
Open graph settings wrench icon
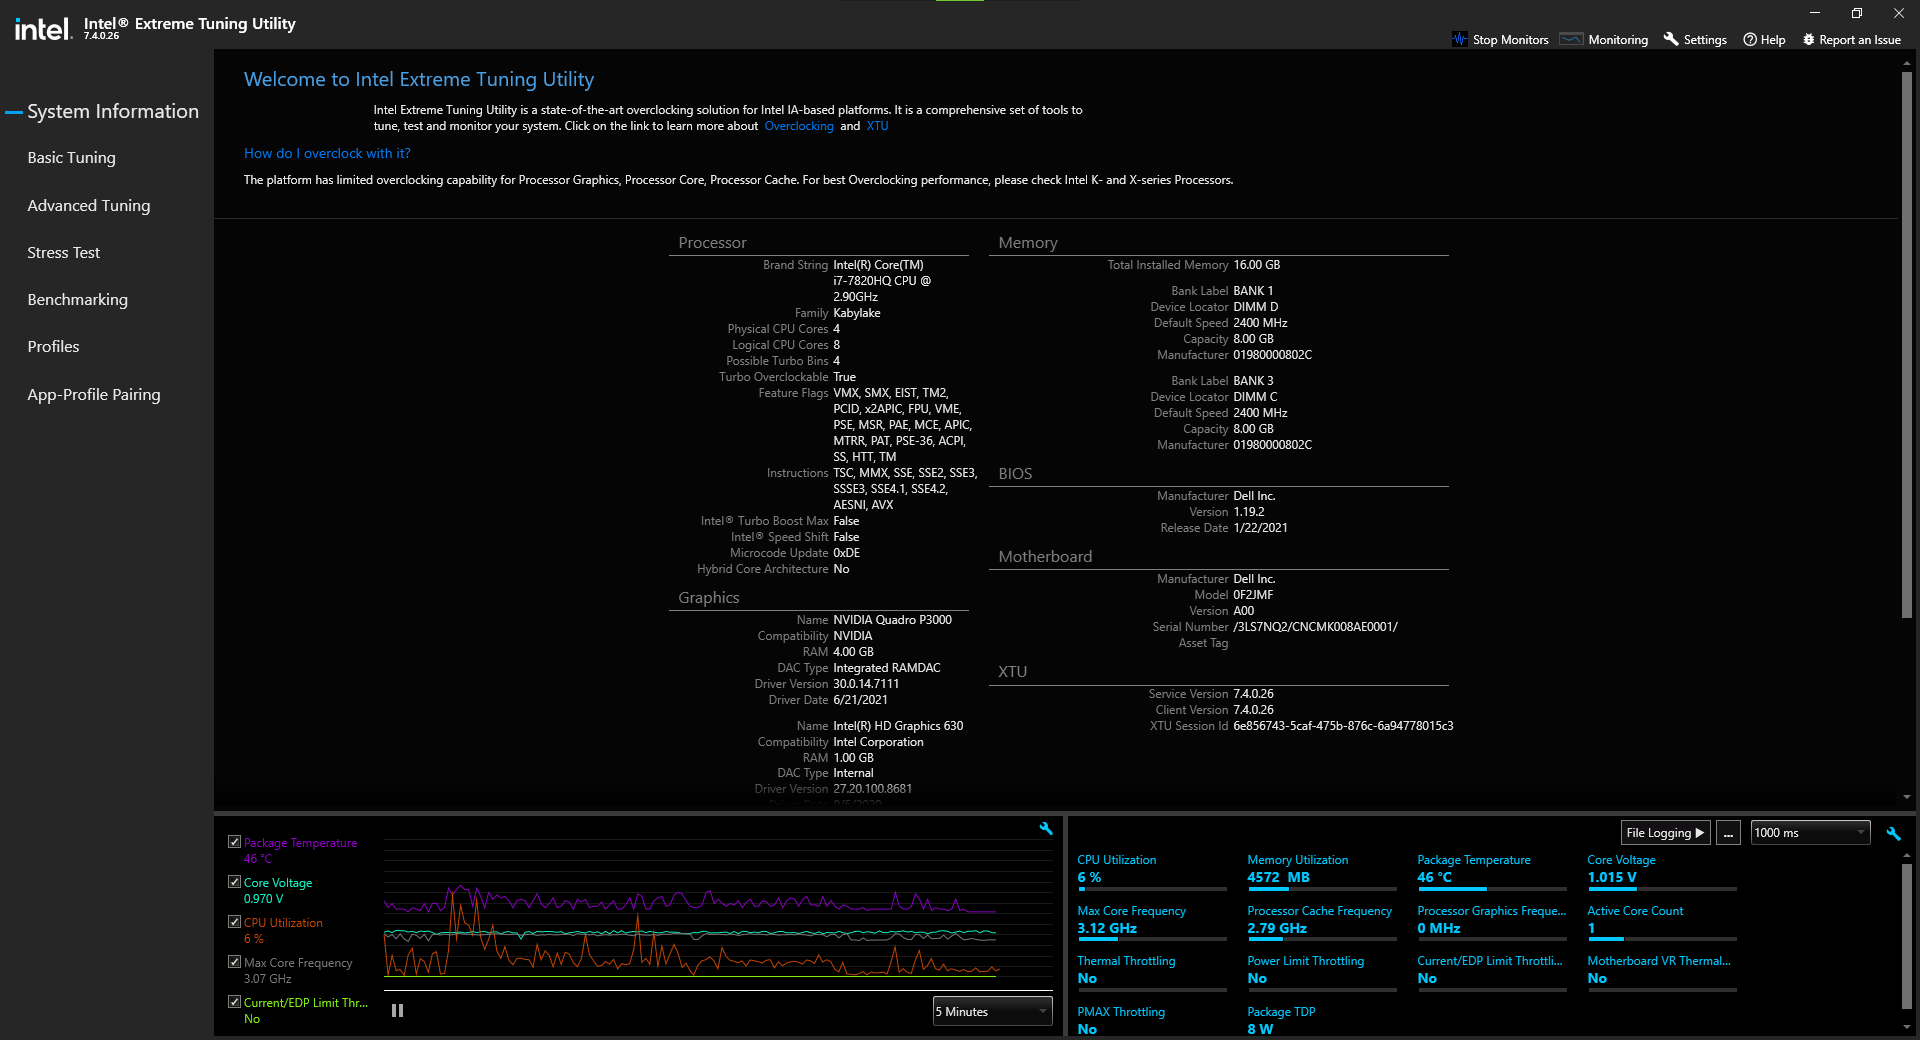click(x=1046, y=829)
